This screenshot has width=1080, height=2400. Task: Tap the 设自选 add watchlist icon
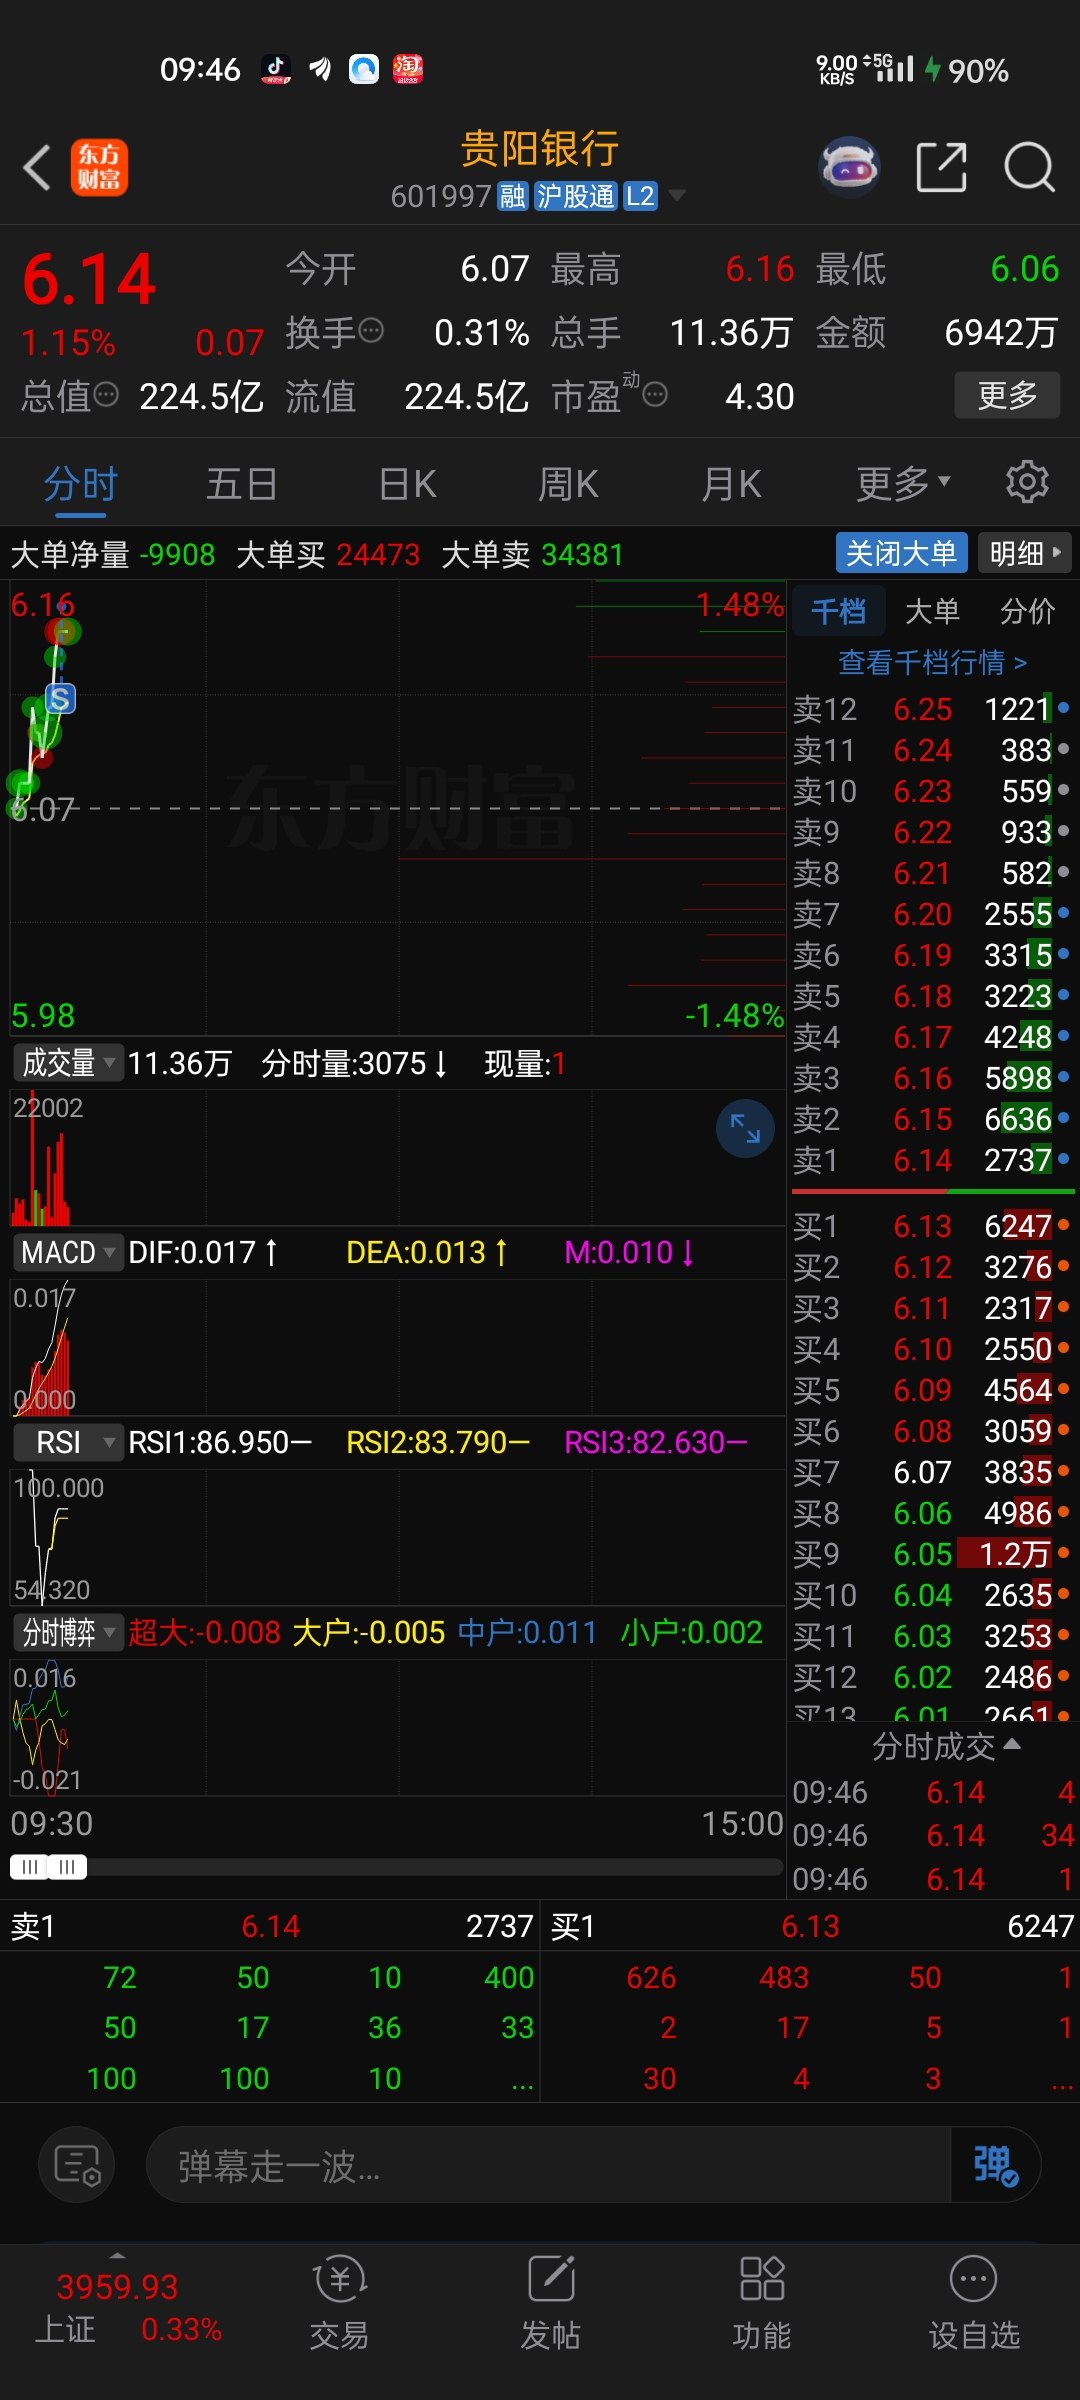(974, 2302)
